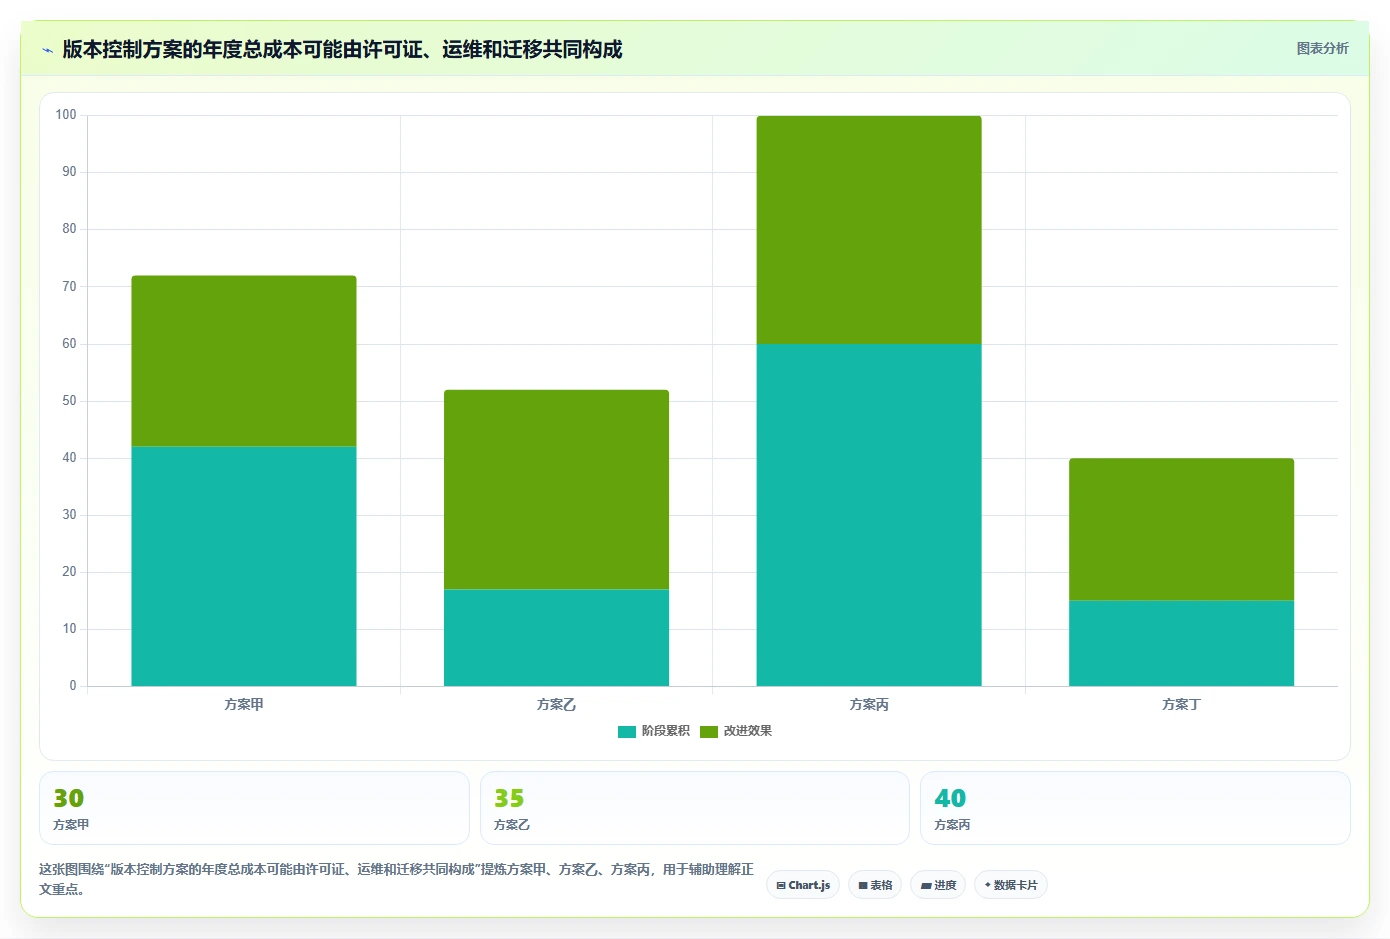The width and height of the screenshot is (1390, 939).
Task: Toggle the 阶段累积 legend swatch
Action: (x=627, y=732)
